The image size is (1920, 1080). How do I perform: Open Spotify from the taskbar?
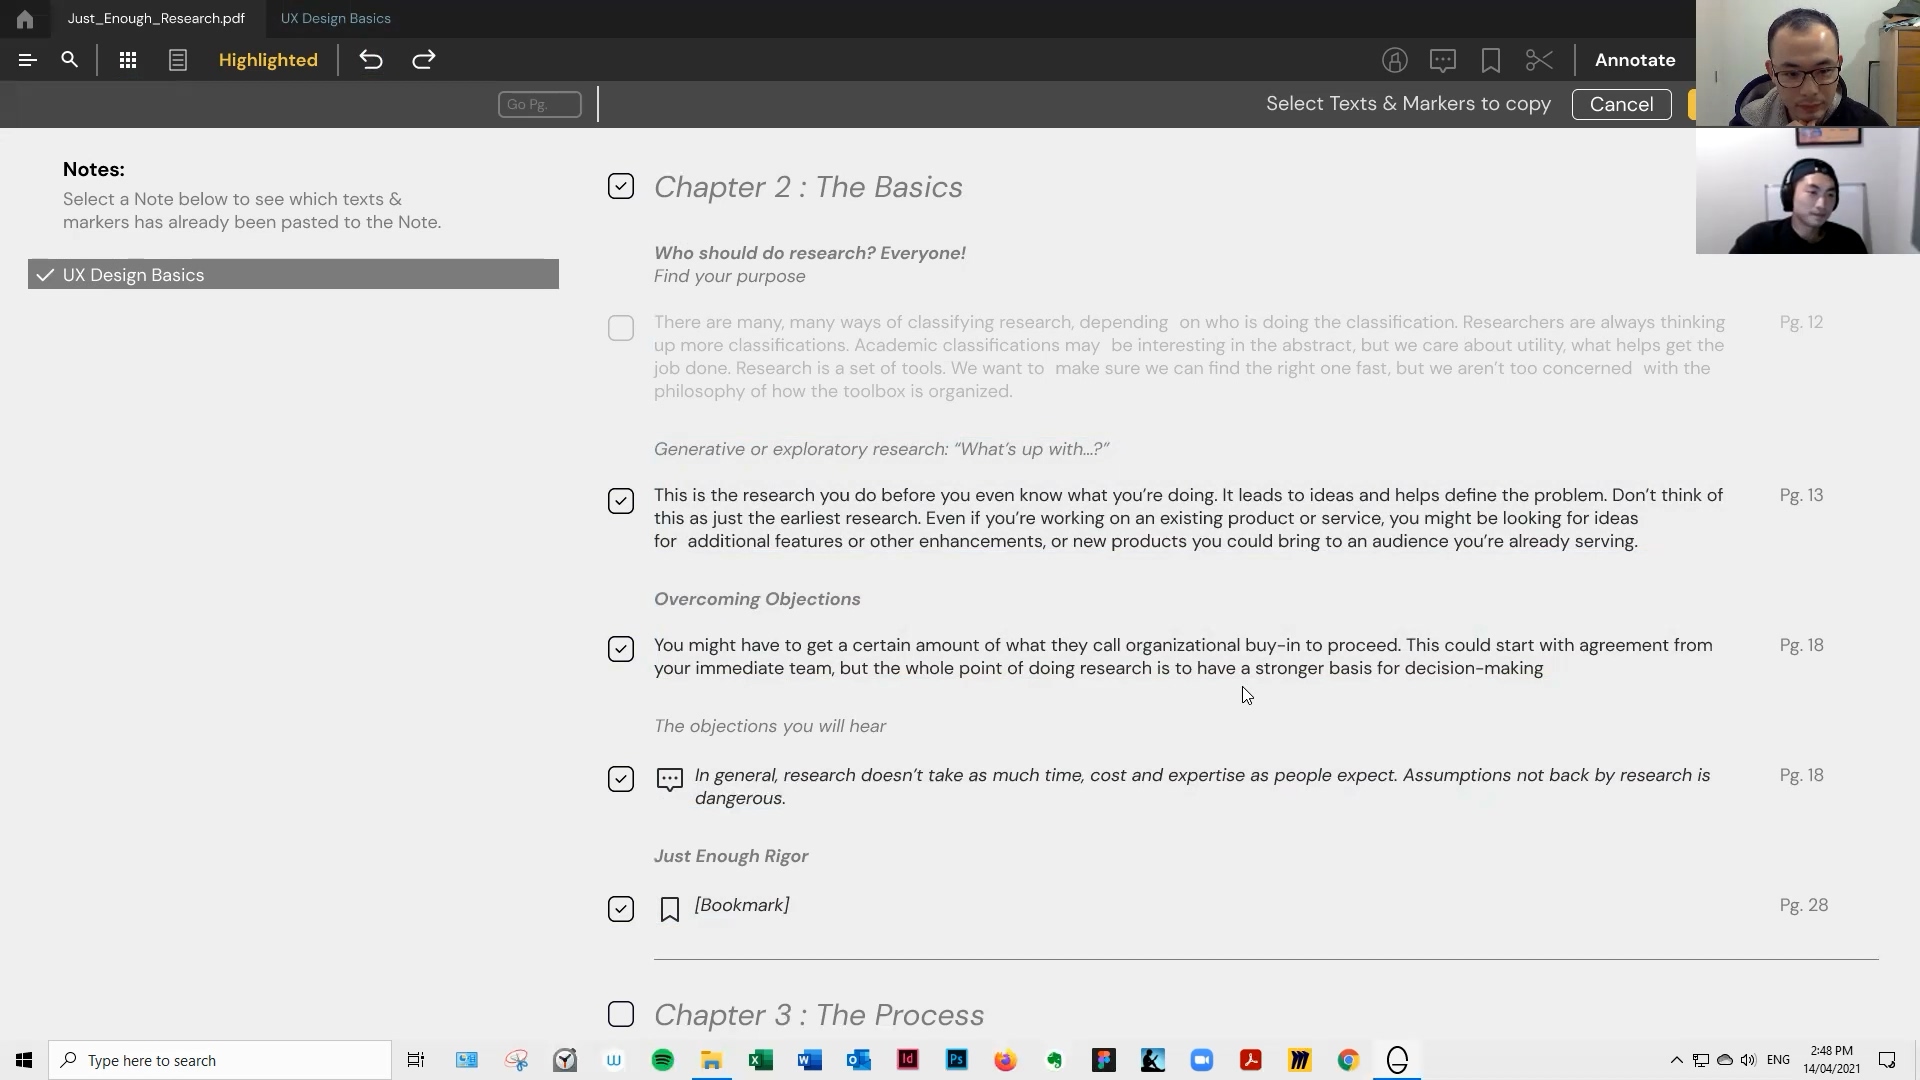pyautogui.click(x=663, y=1060)
